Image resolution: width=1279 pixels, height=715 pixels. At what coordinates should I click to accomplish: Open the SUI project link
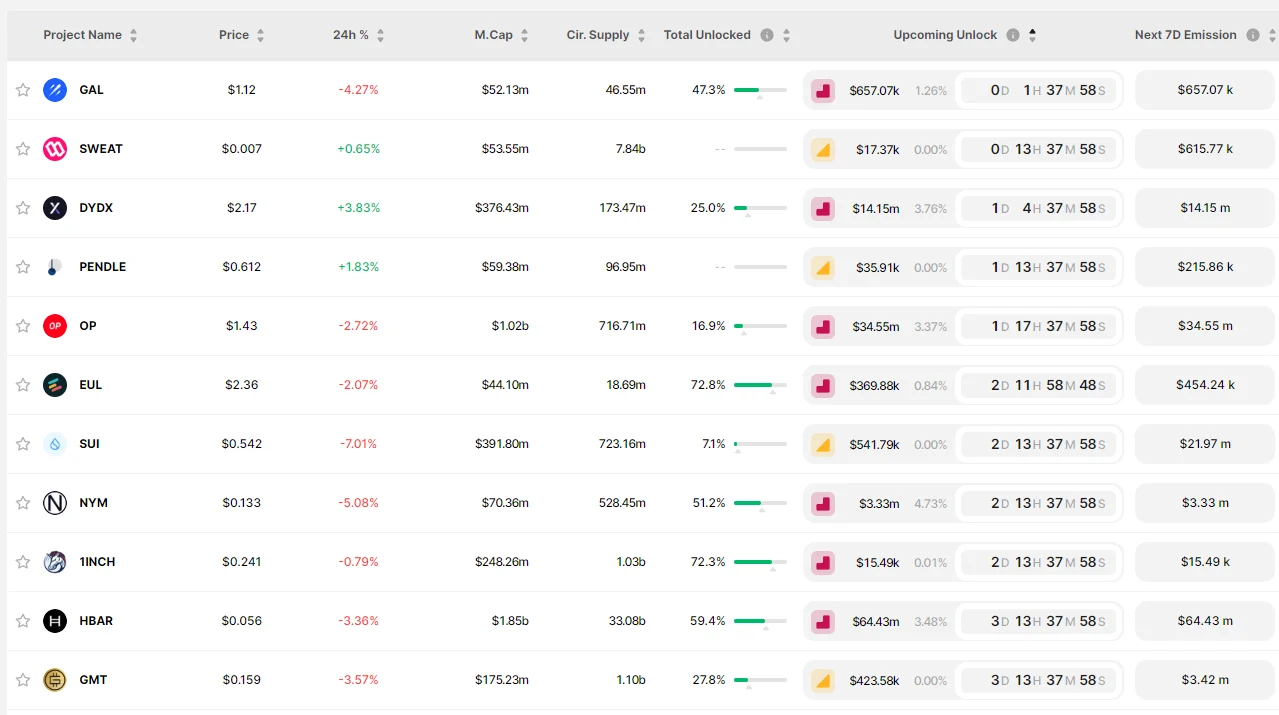tap(90, 444)
